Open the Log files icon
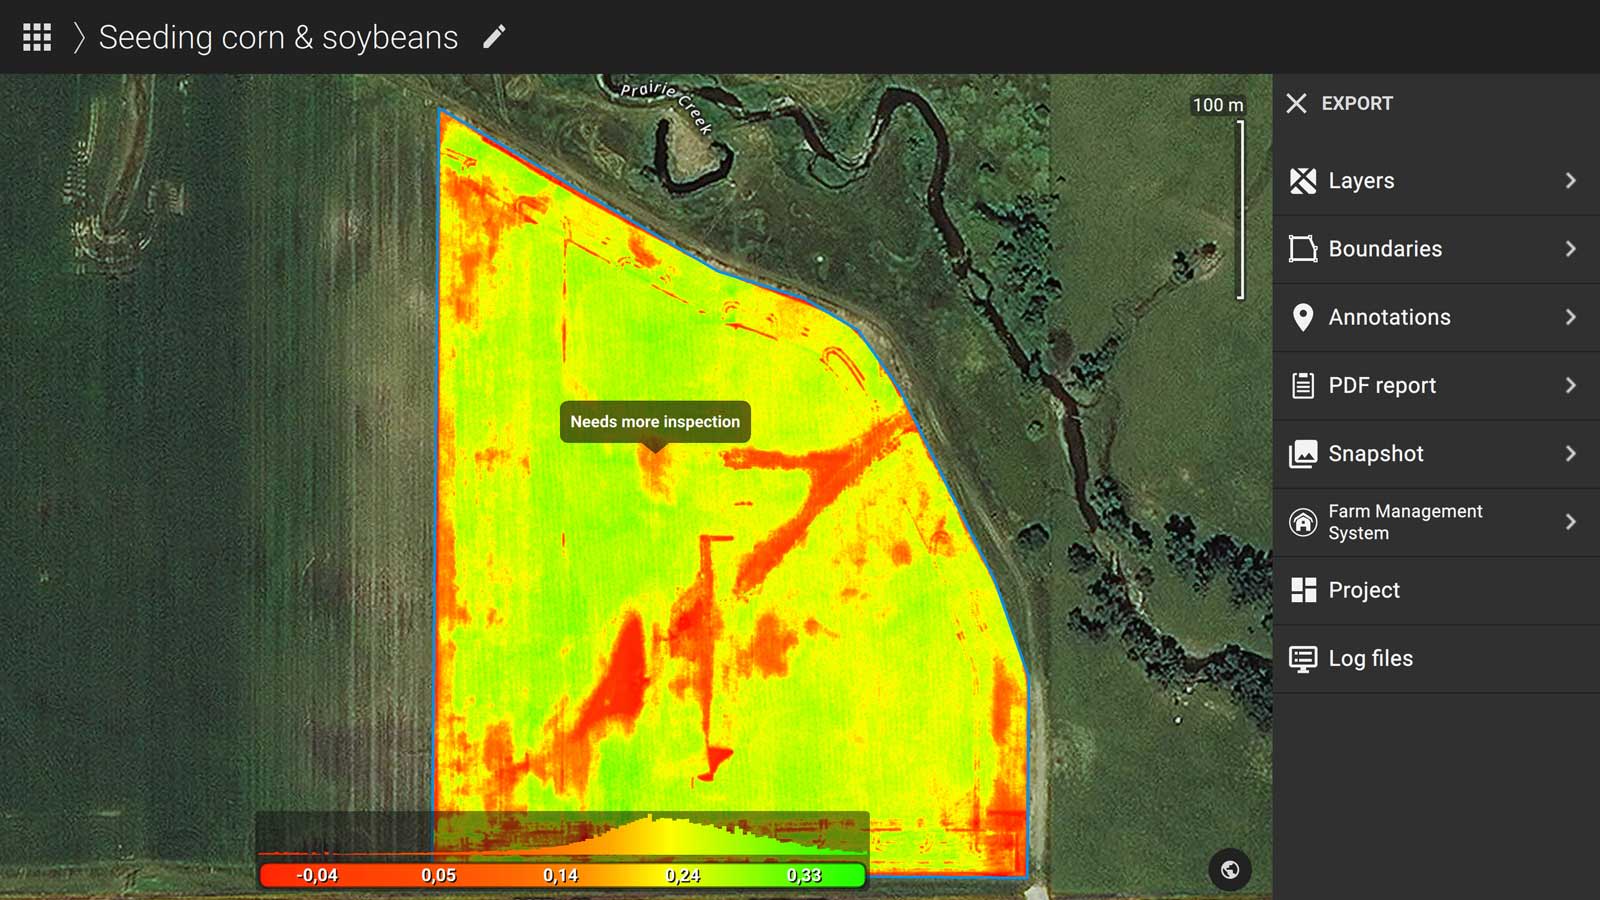Viewport: 1600px width, 900px height. pos(1303,658)
